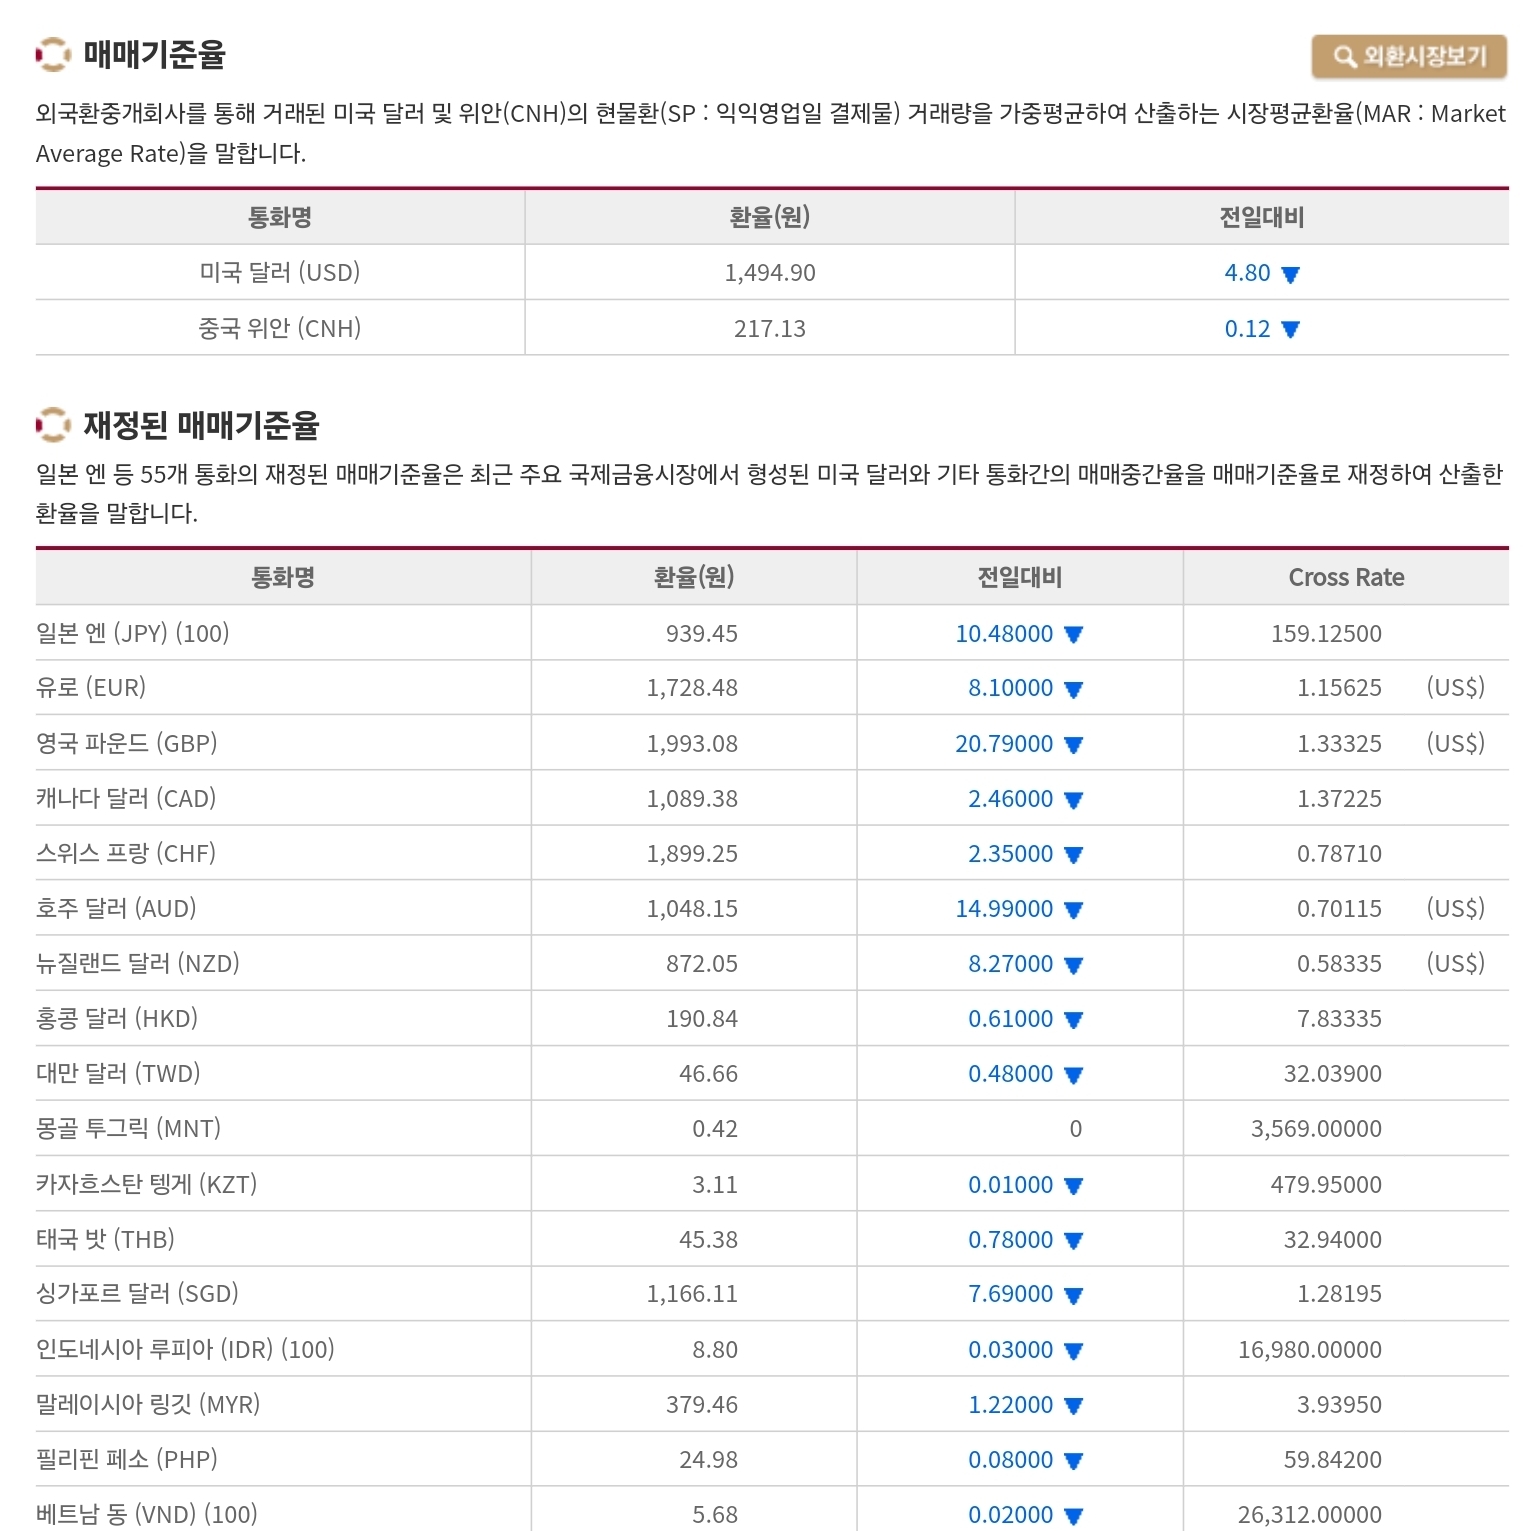Open the 외환시장보기 button
The height and width of the screenshot is (1531, 1527).
1409,57
